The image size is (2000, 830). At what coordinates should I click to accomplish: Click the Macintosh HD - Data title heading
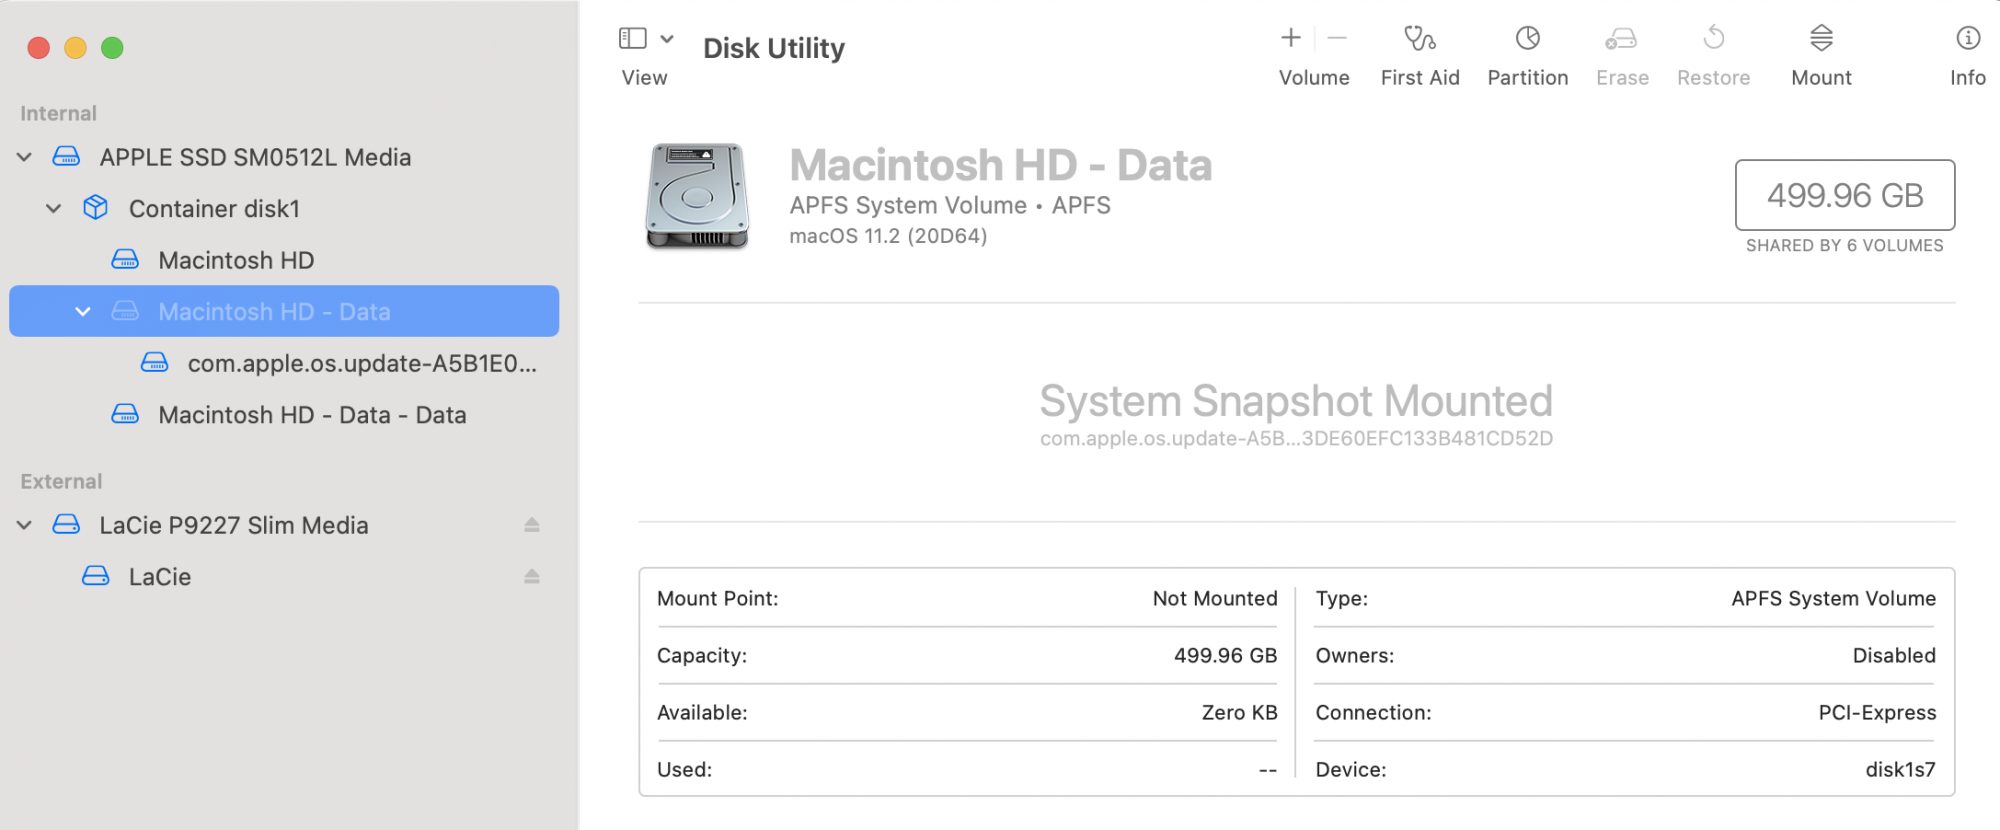tap(1001, 165)
